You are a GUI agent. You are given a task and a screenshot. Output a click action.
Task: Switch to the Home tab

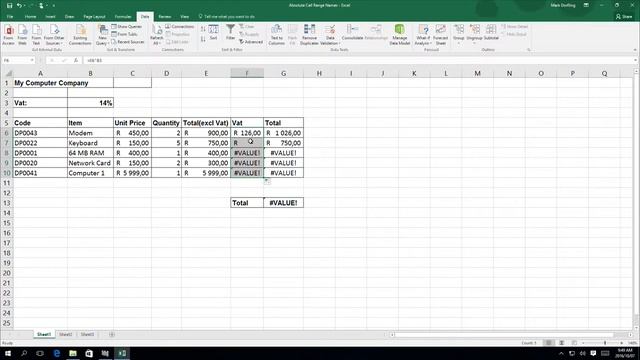point(30,17)
